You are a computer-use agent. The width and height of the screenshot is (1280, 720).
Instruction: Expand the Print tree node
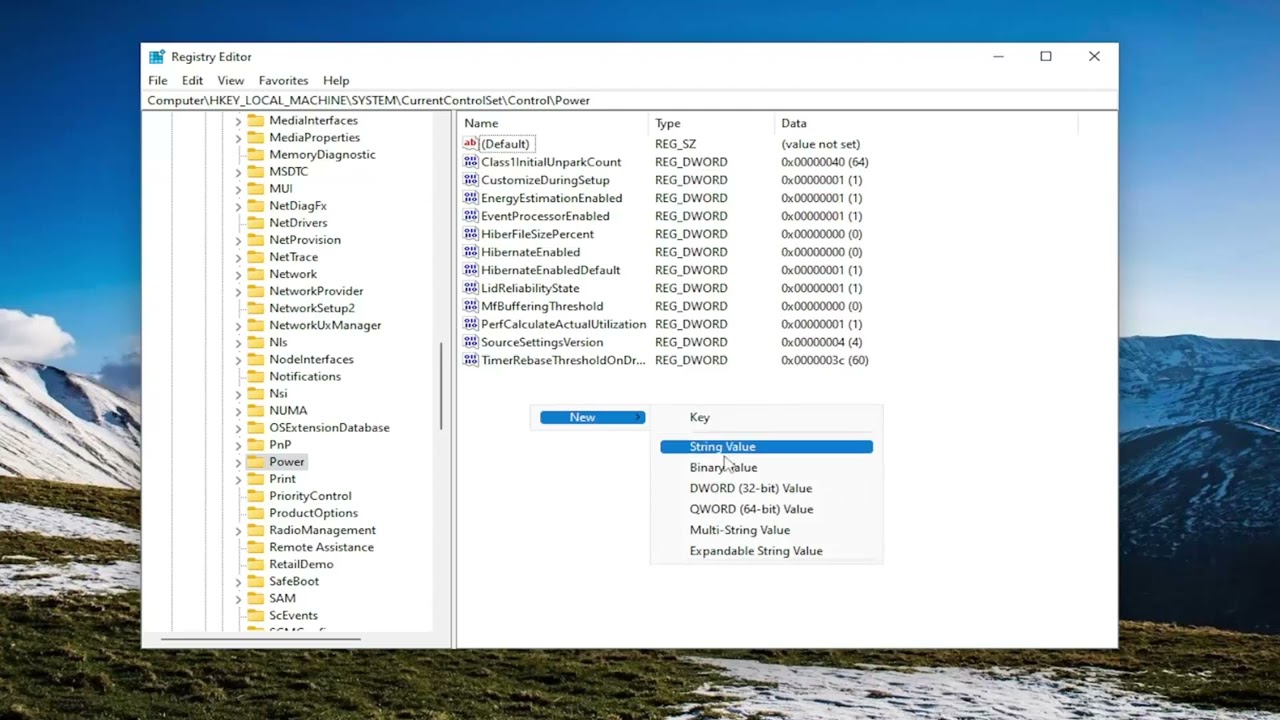238,479
